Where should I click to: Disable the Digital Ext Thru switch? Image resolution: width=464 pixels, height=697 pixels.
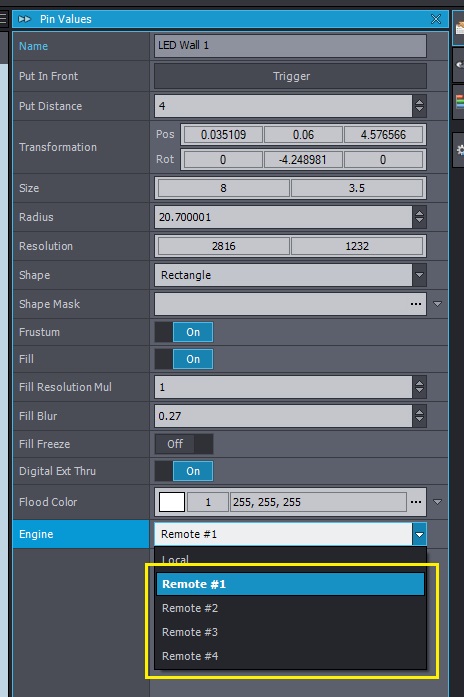(x=184, y=471)
